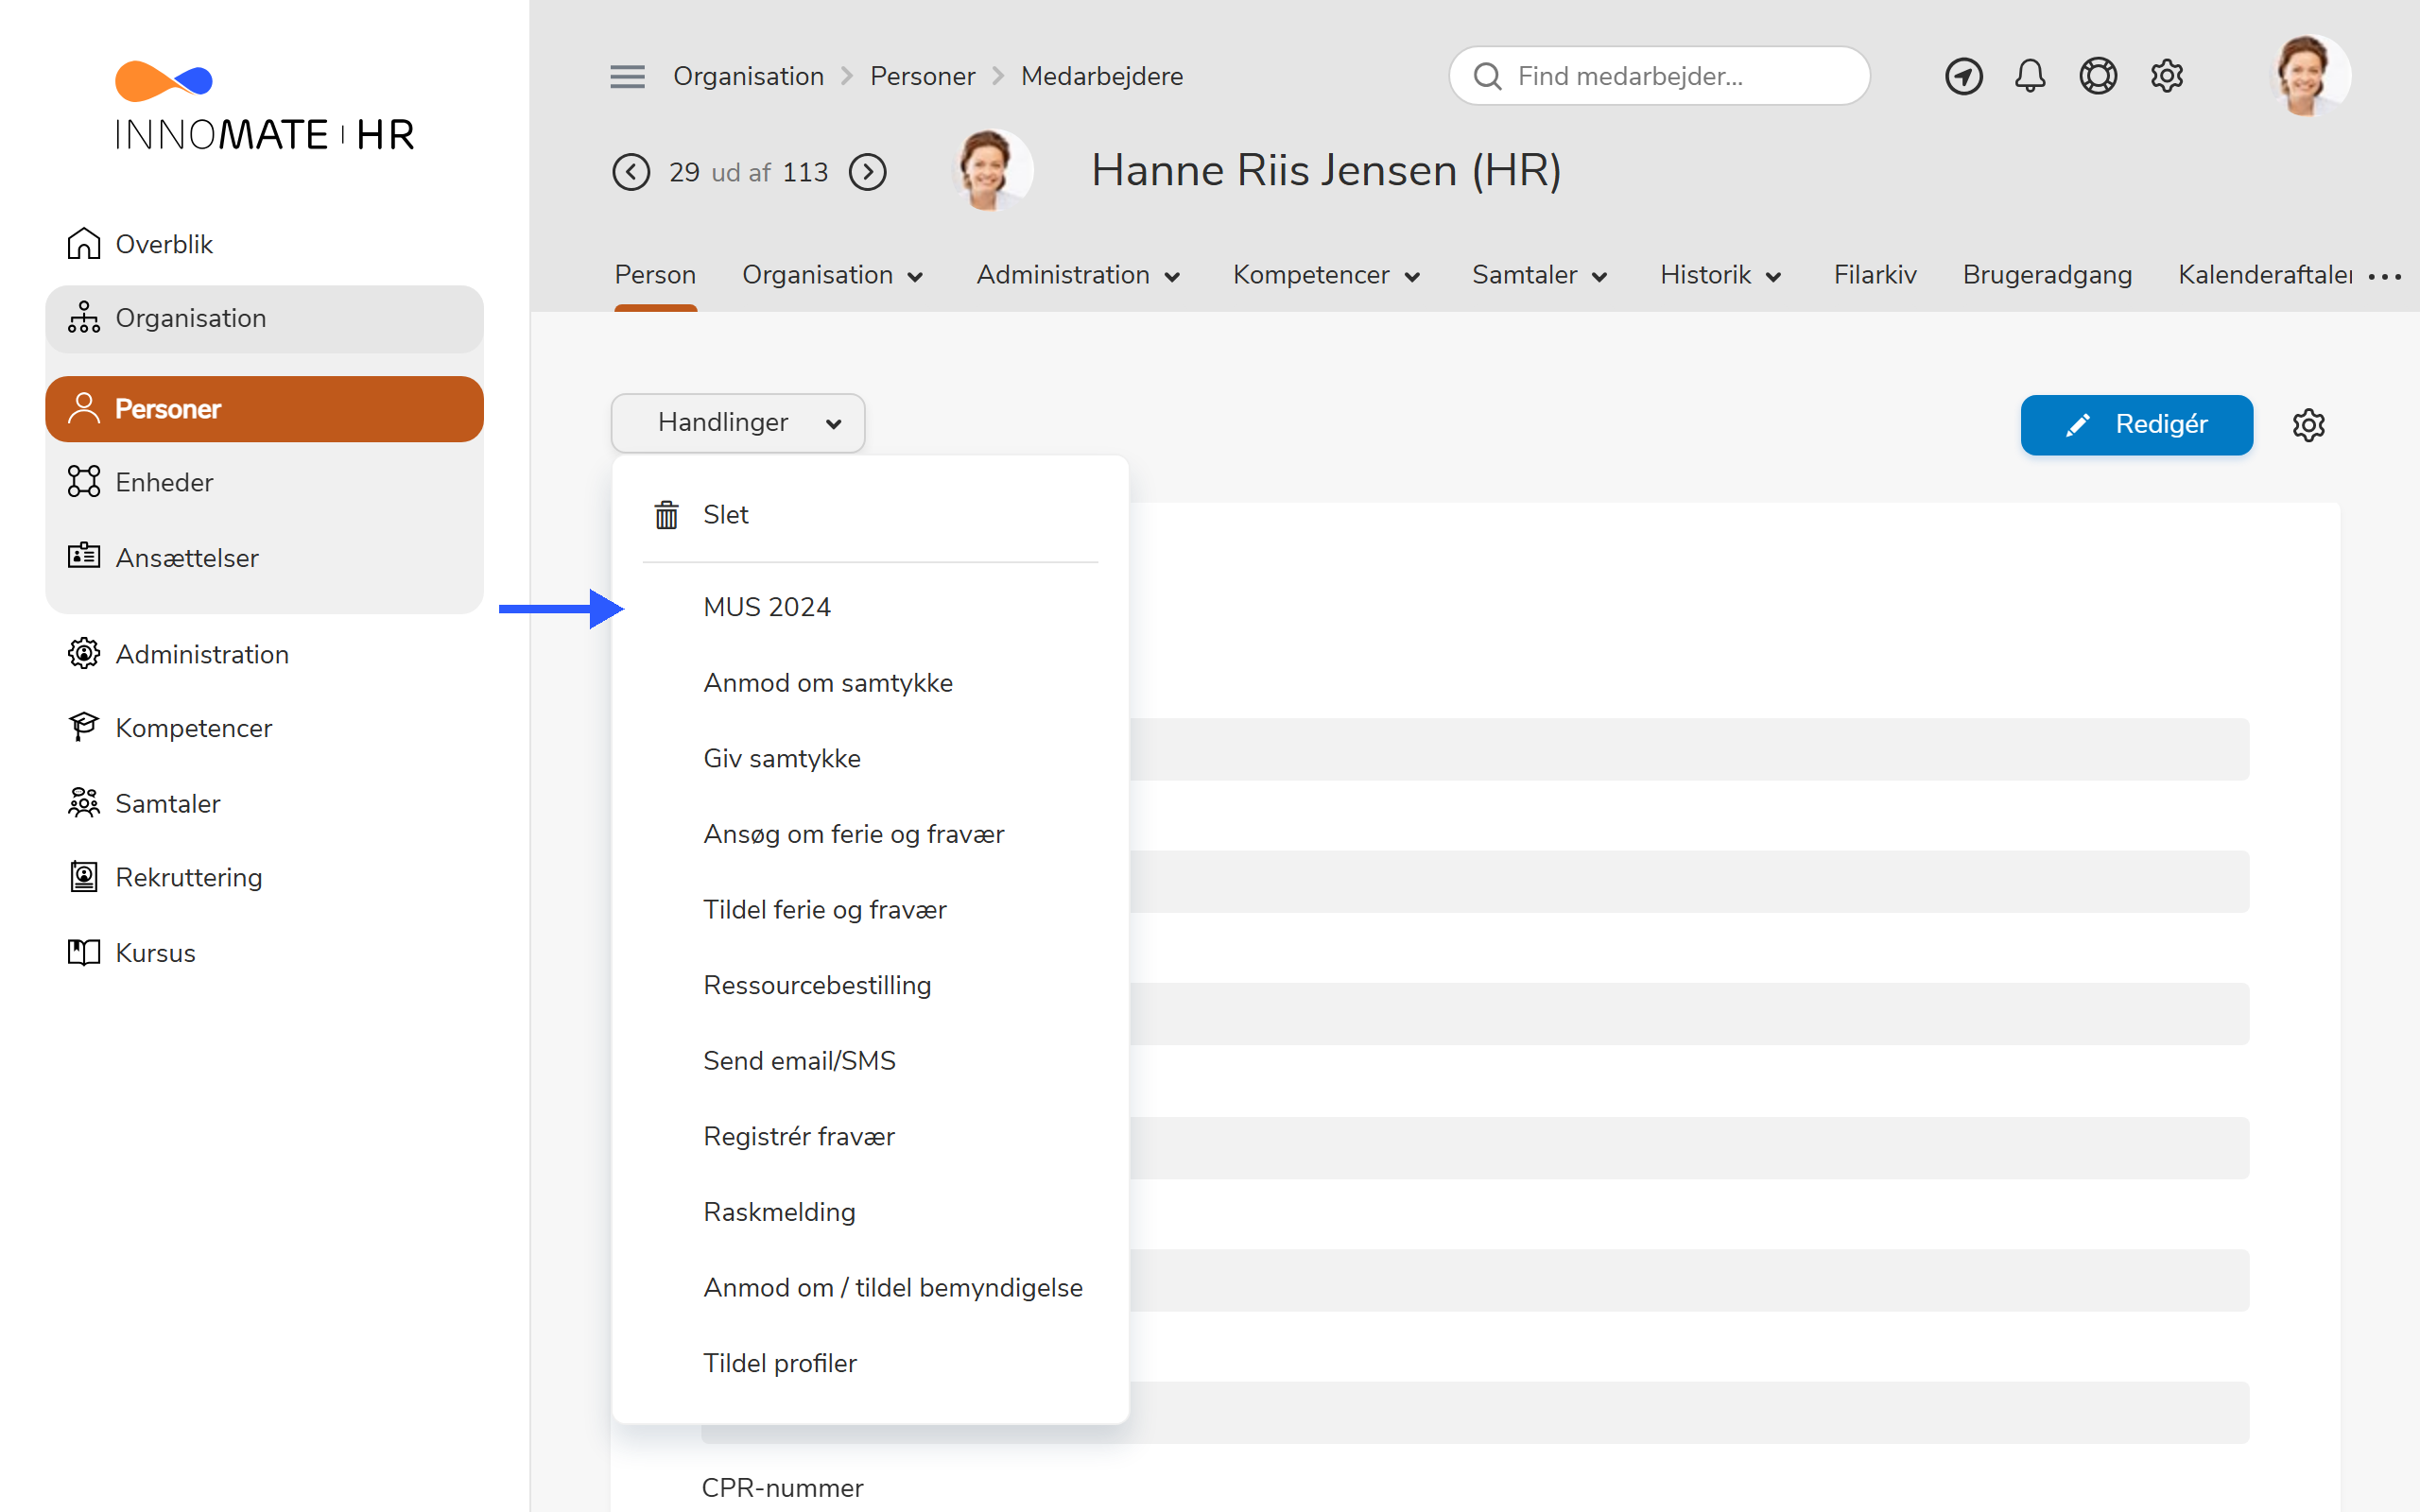Go to previous employee arrow

[631, 172]
